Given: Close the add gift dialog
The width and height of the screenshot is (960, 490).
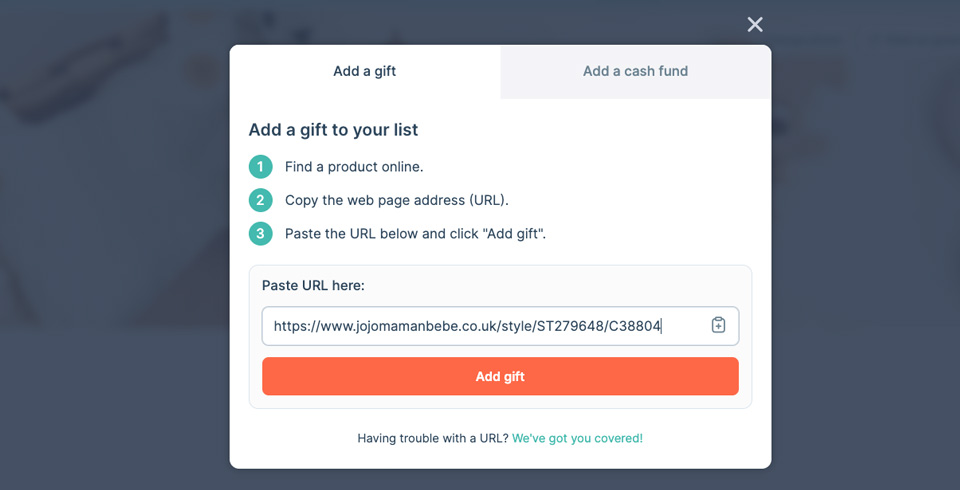Looking at the screenshot, I should [755, 24].
